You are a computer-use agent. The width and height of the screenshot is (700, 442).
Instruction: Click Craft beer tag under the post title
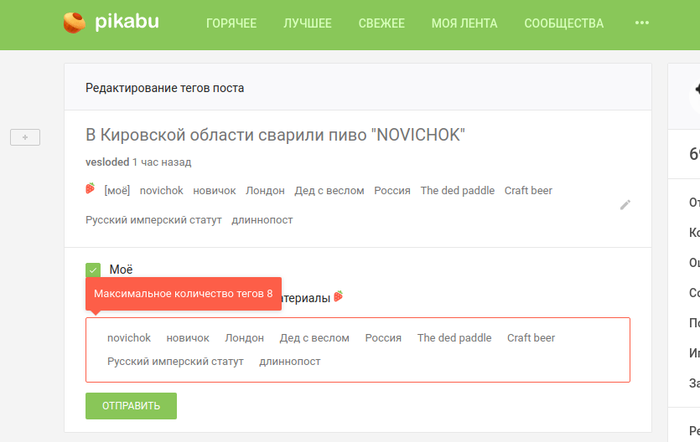click(x=529, y=191)
